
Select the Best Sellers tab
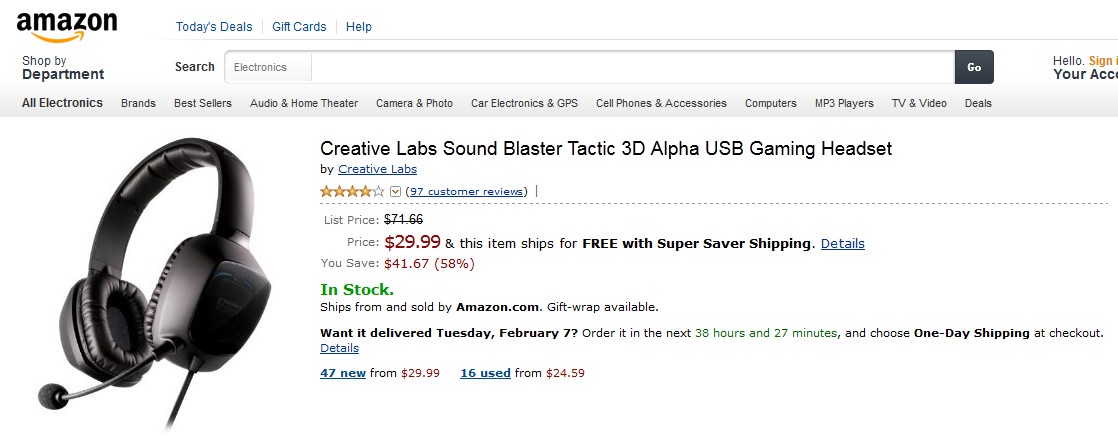coord(202,103)
